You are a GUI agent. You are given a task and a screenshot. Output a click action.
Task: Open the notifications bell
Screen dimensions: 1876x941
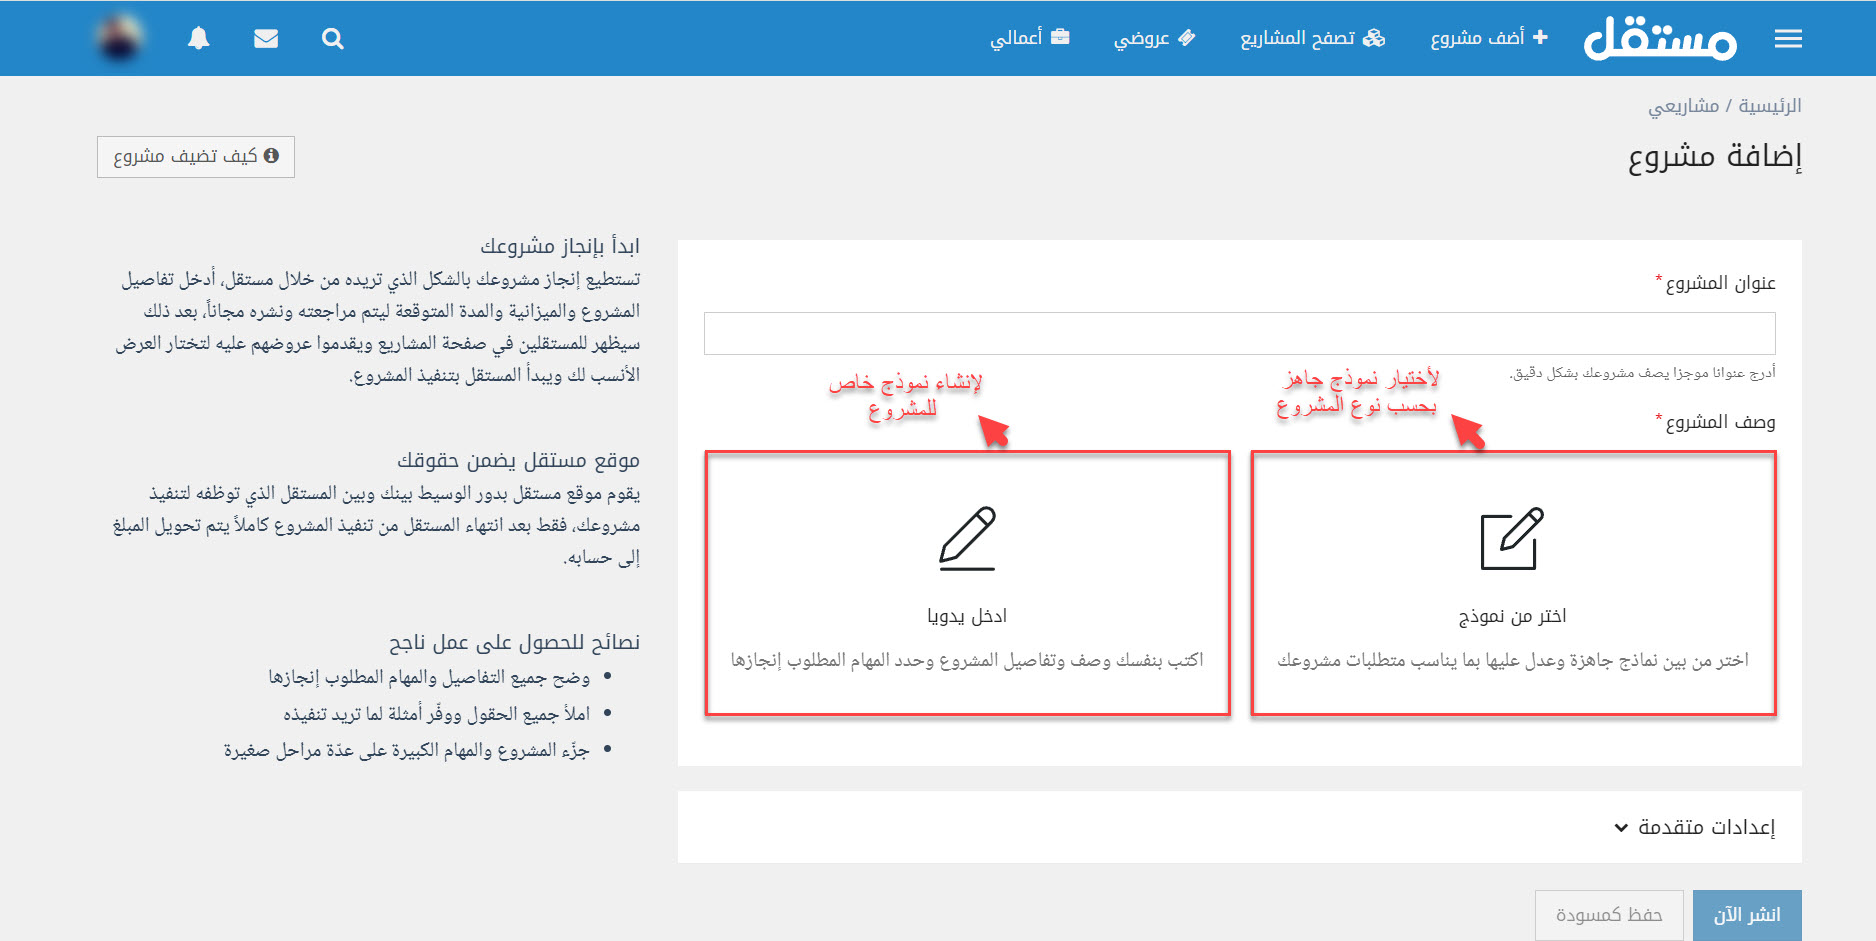coord(199,38)
